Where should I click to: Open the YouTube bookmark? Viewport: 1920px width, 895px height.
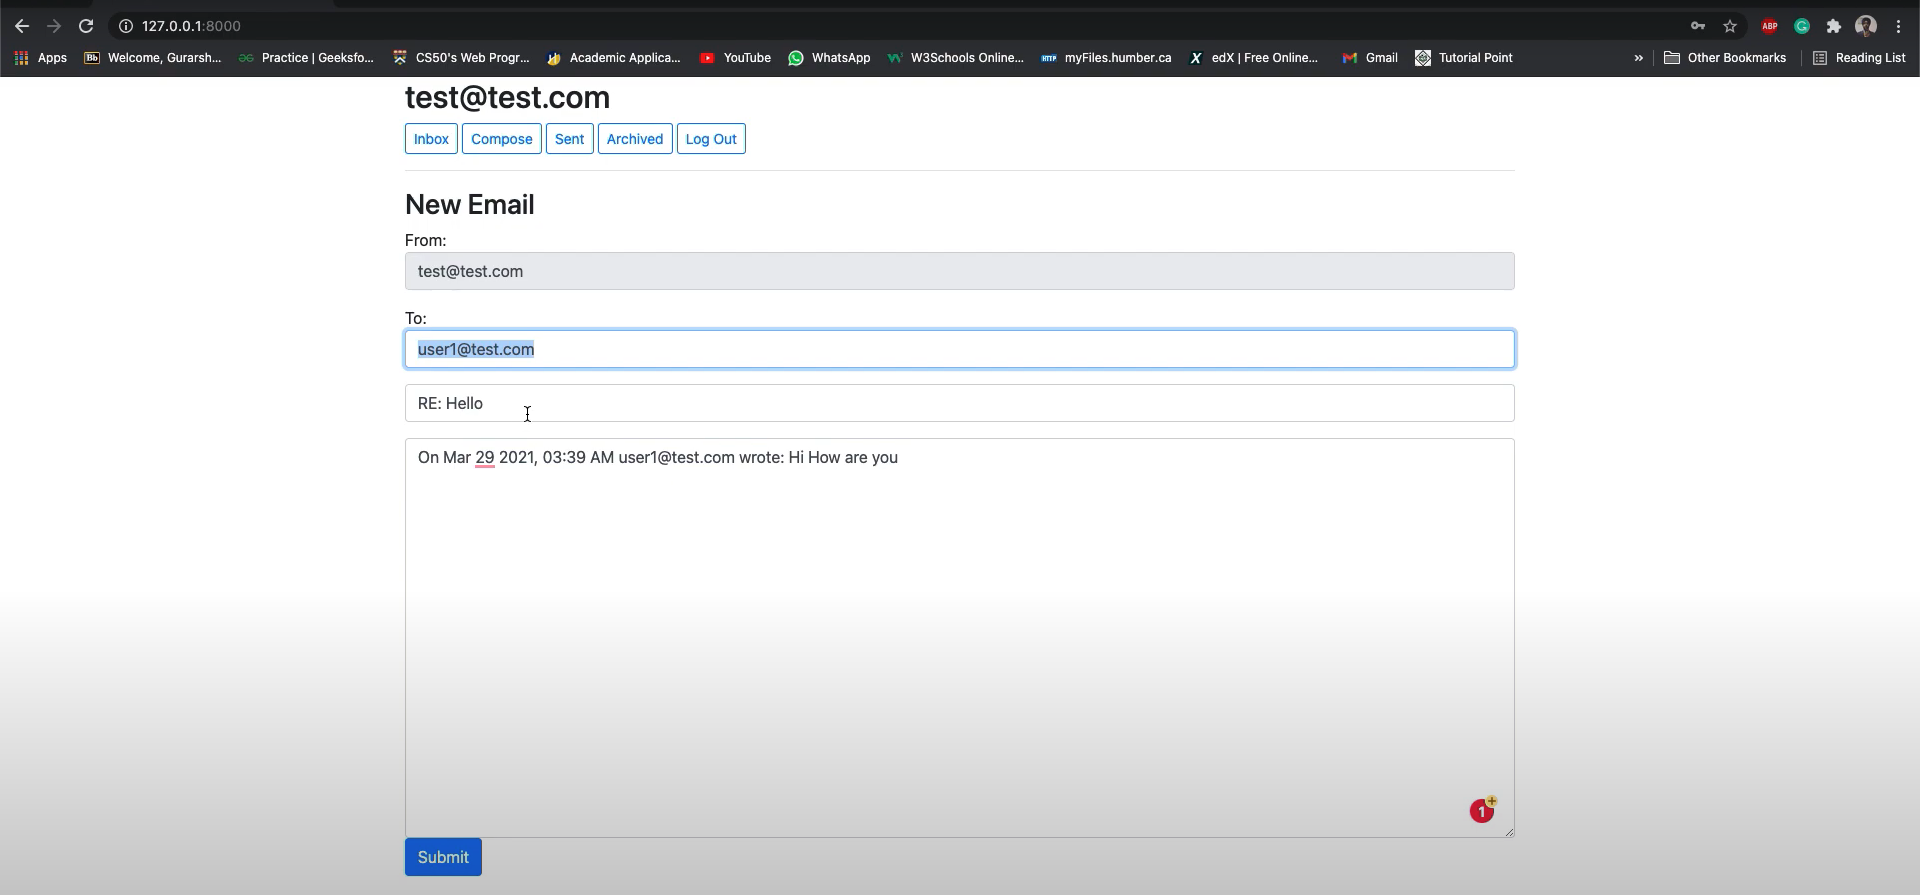736,58
